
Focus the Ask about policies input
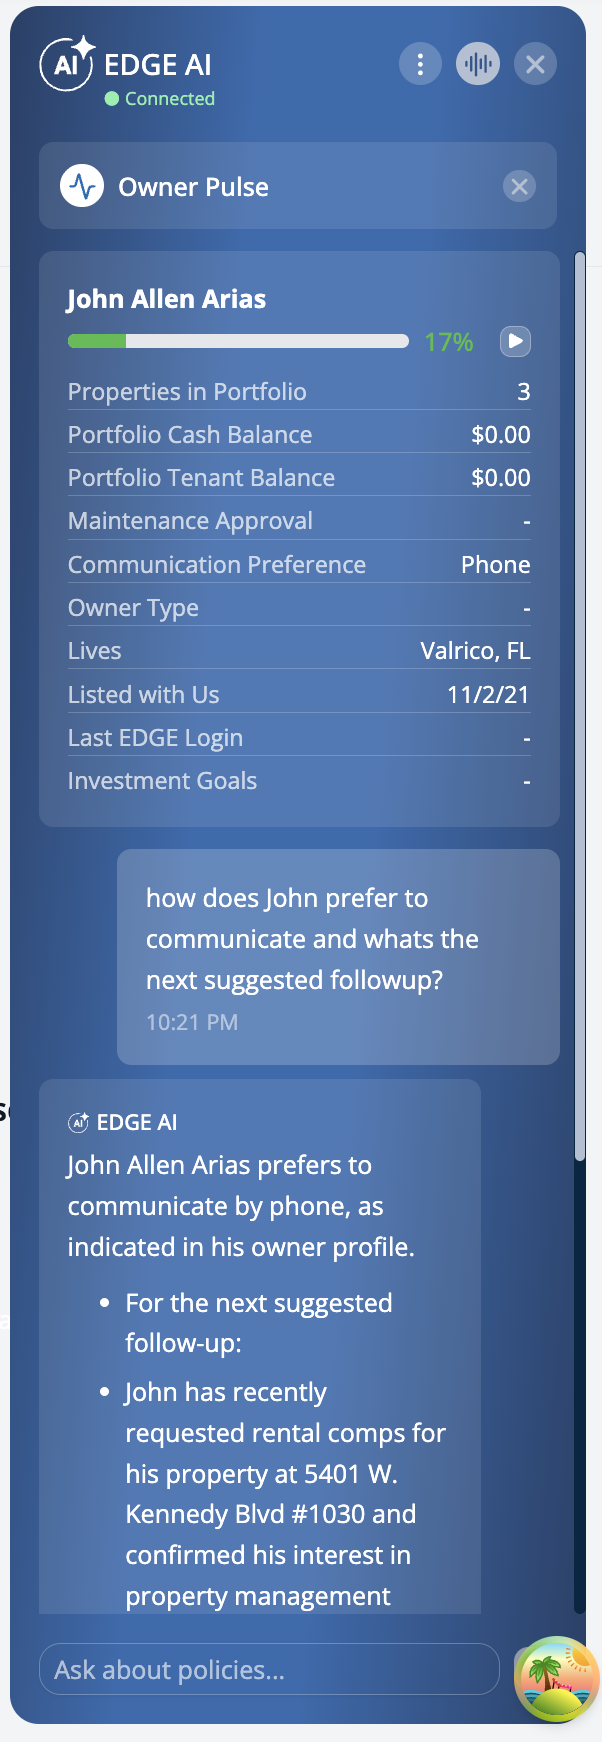click(269, 1669)
